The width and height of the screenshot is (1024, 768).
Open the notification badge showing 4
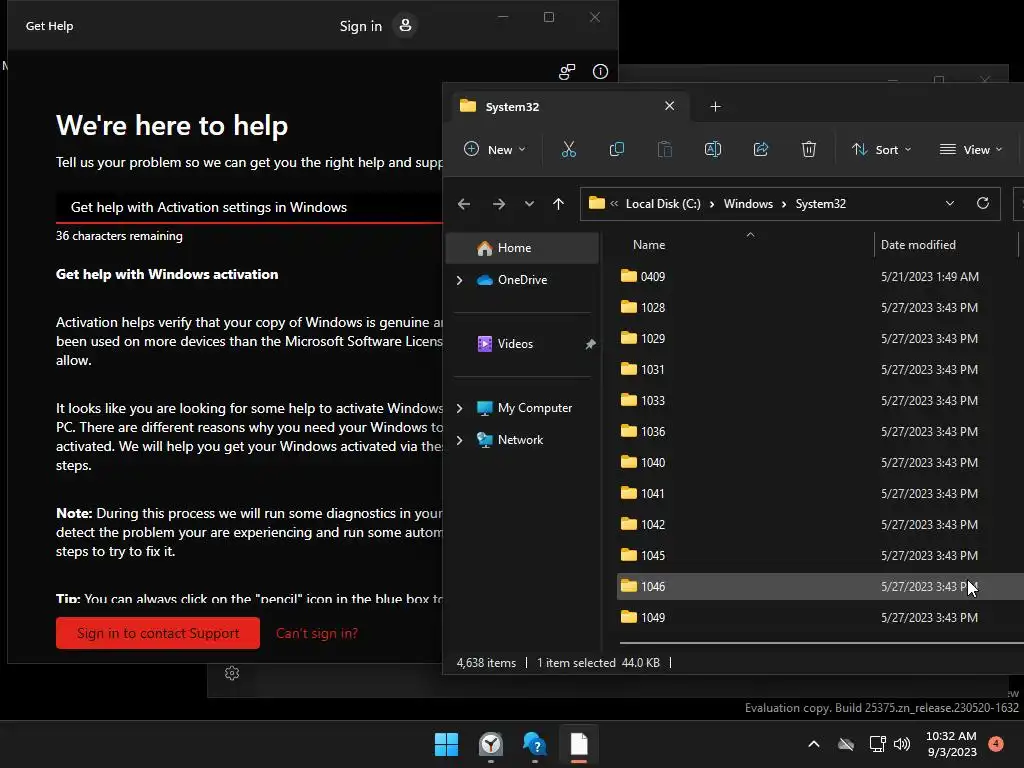[996, 744]
